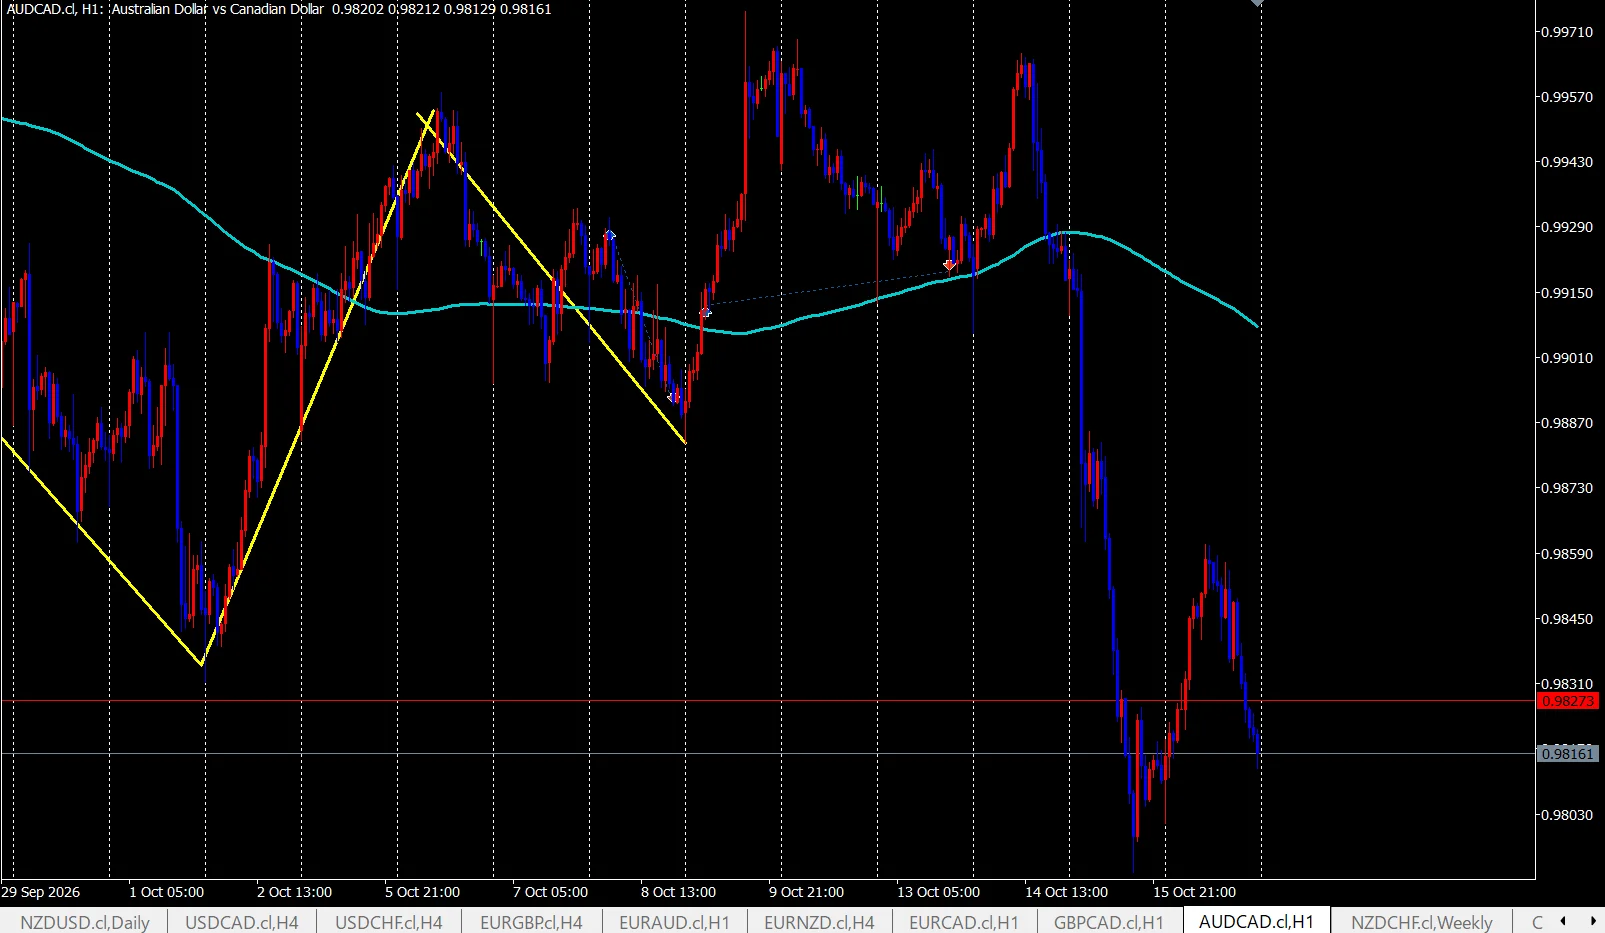This screenshot has width=1605, height=933.
Task: Click the AUDCAD.cl, H1 chart title text
Action: pos(54,9)
